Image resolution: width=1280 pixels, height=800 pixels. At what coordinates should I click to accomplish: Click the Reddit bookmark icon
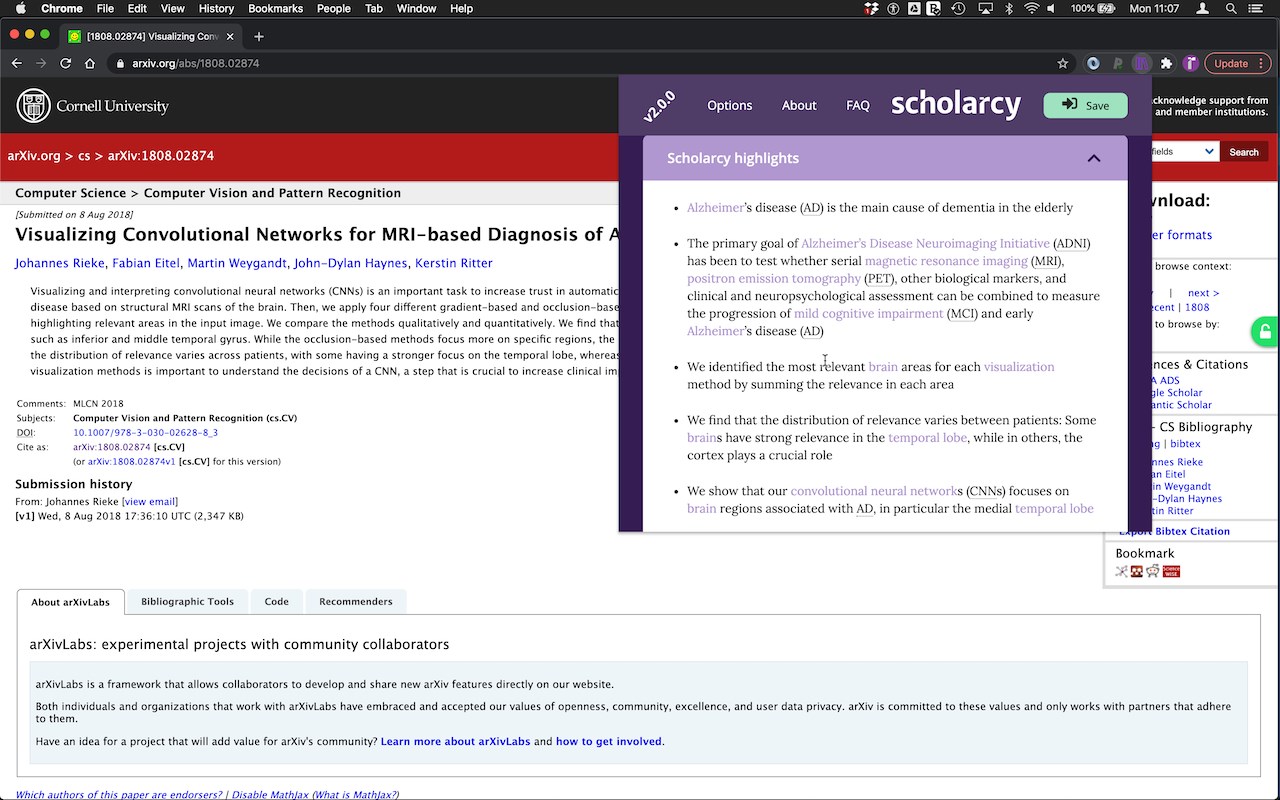[x=1153, y=571]
